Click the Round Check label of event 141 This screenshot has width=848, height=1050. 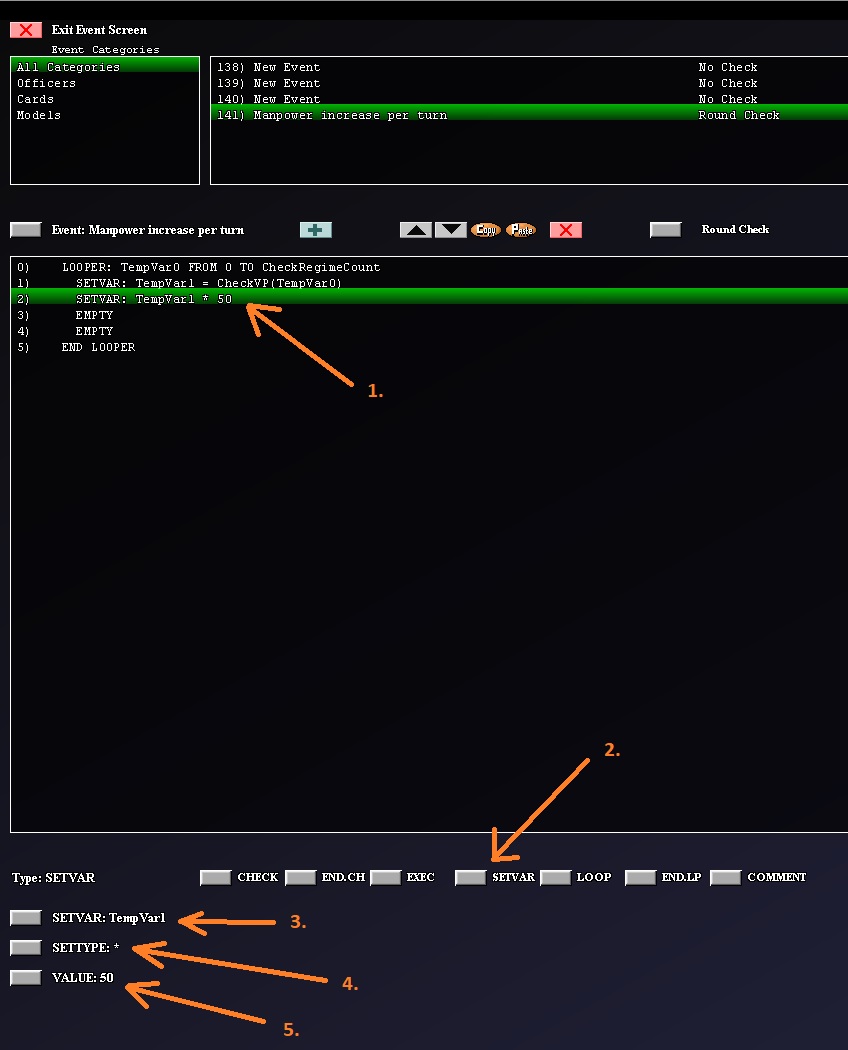click(x=739, y=115)
